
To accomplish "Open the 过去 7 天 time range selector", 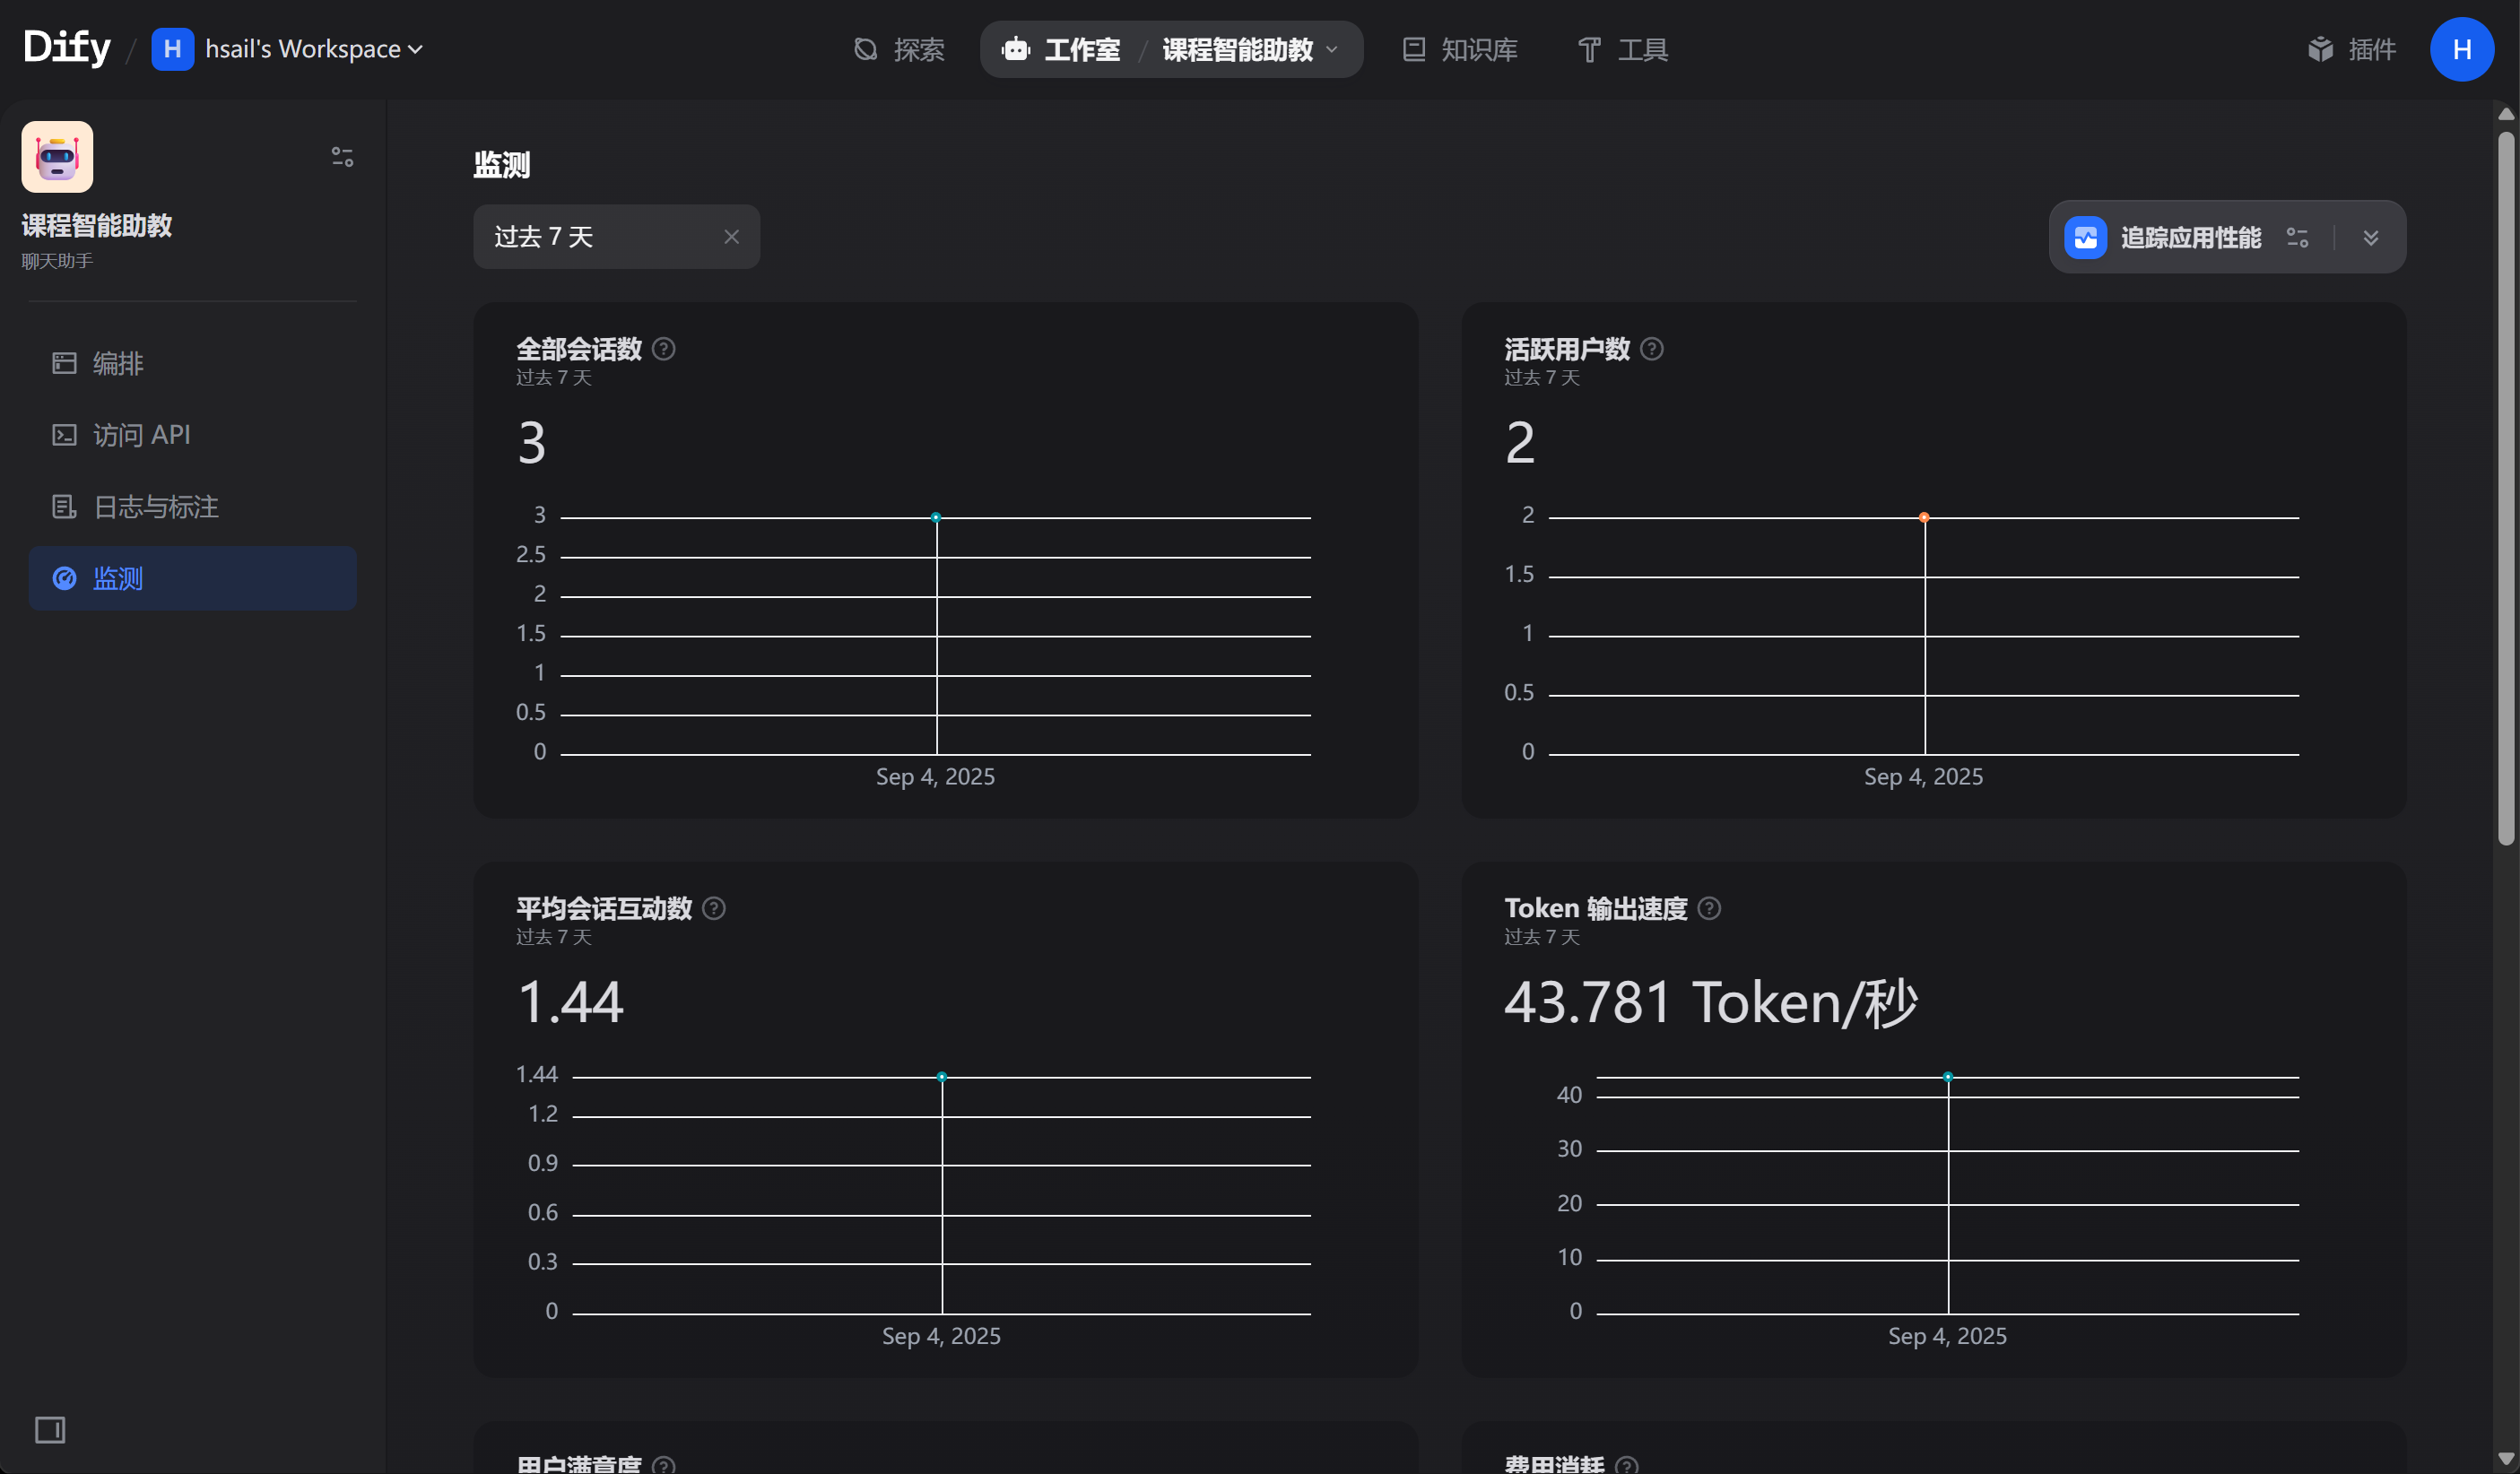I will click(x=616, y=236).
